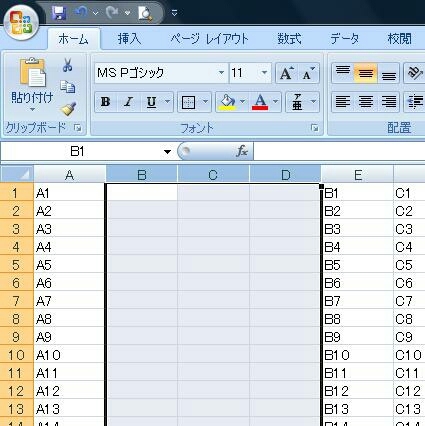Click cell containing A7
Viewport: 425px width, 426px height.
pyautogui.click(x=69, y=301)
